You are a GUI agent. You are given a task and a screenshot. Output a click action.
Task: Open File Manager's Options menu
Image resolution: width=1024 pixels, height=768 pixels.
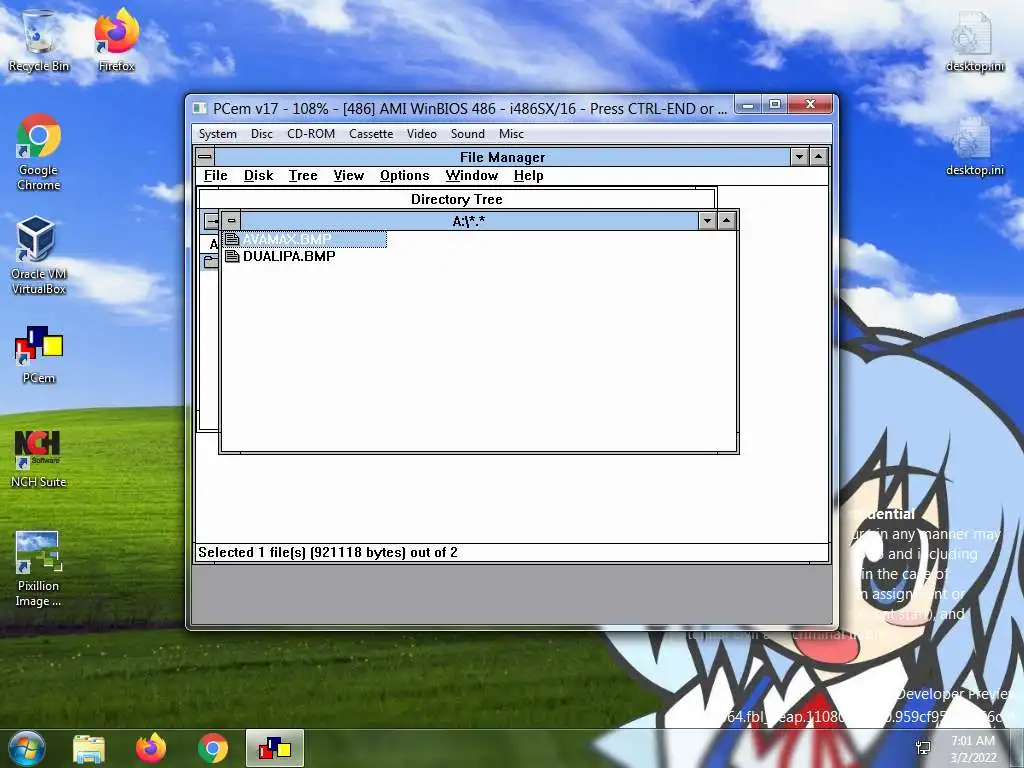[405, 176]
